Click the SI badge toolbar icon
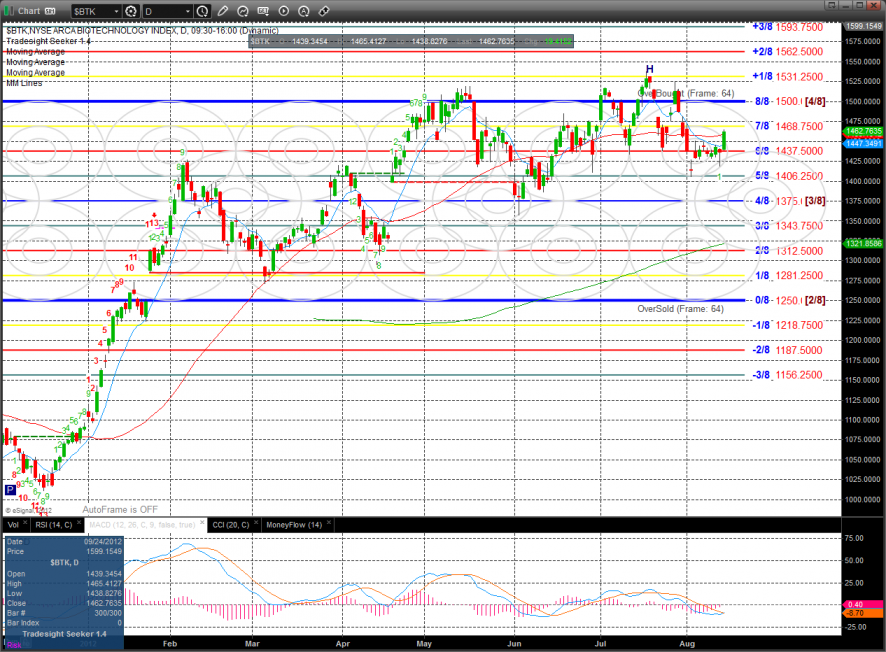The height and width of the screenshot is (652, 886). 263,11
